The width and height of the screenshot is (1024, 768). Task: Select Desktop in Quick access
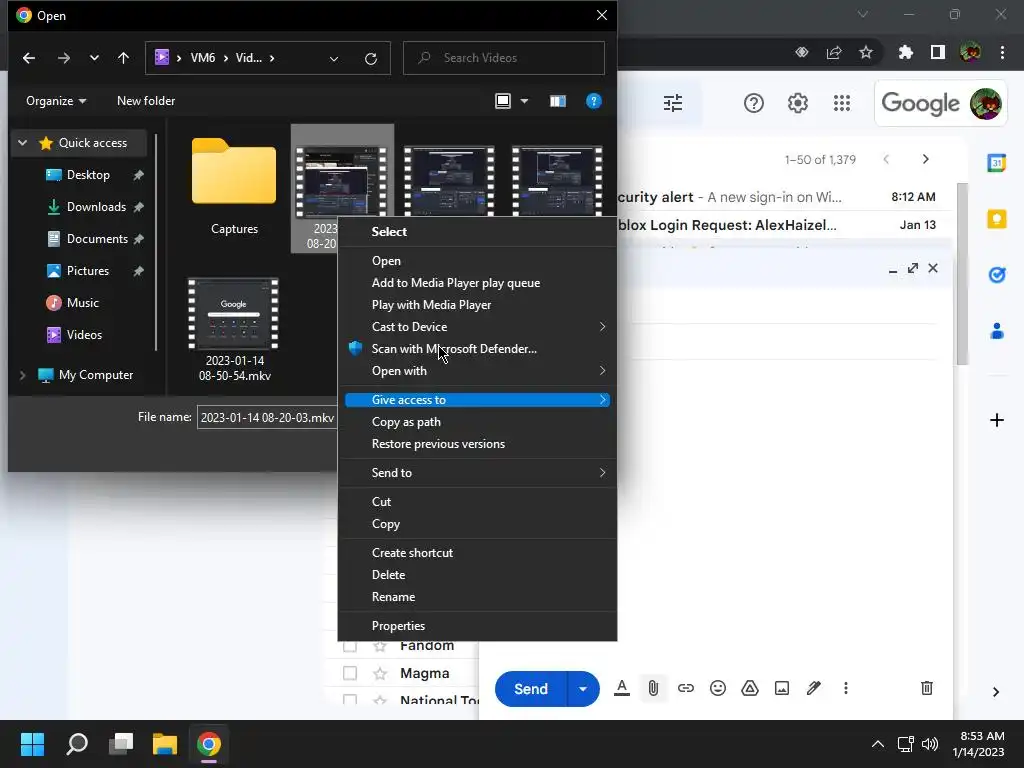tap(88, 175)
